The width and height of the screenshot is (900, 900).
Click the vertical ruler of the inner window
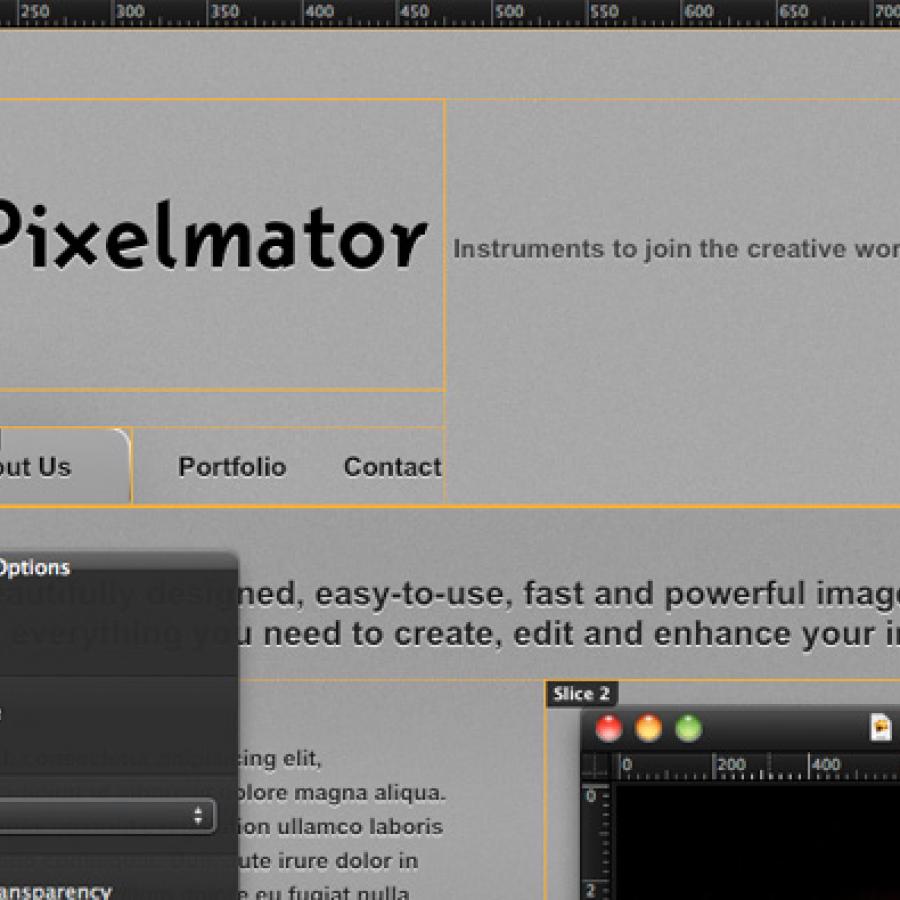(595, 840)
